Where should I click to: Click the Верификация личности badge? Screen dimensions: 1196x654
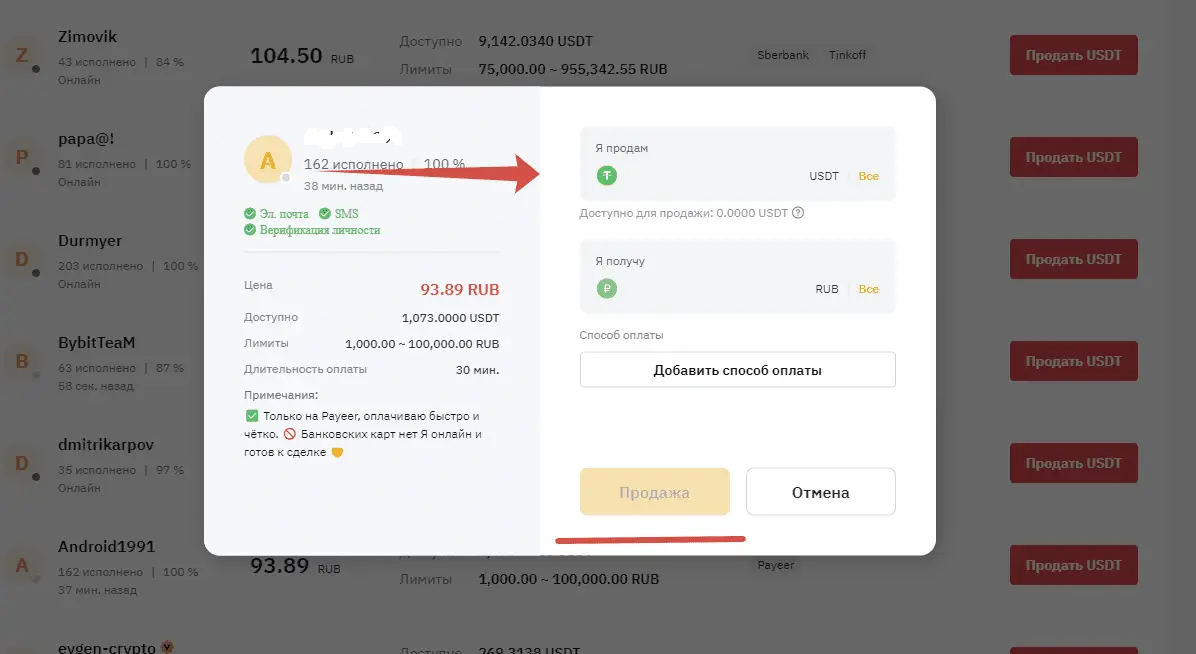point(310,230)
